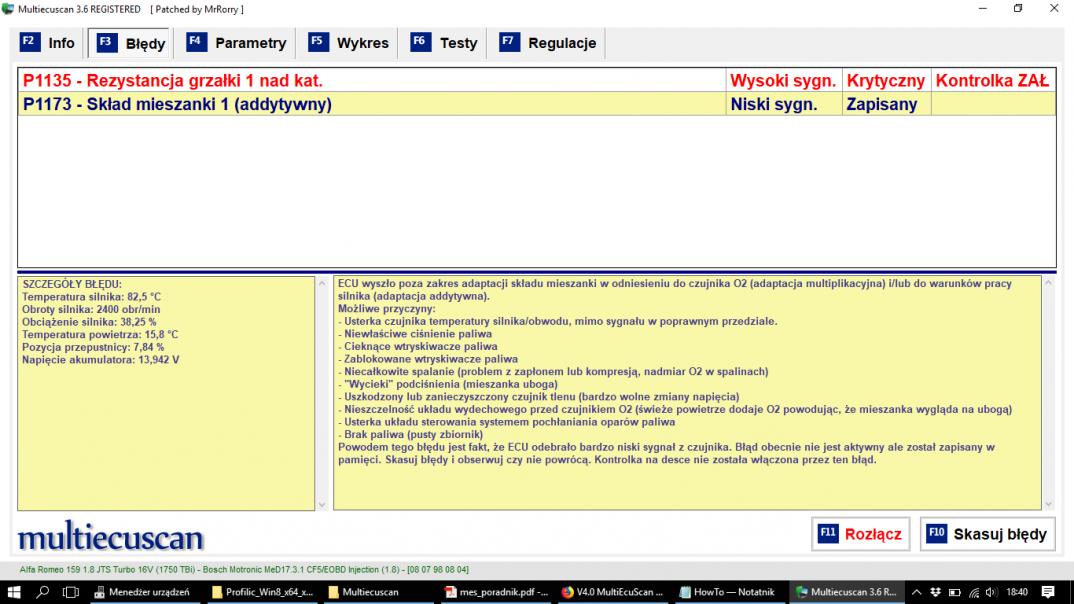Click Obciążenie silnika: 38,25 % line
The image size is (1074, 604).
[89, 322]
